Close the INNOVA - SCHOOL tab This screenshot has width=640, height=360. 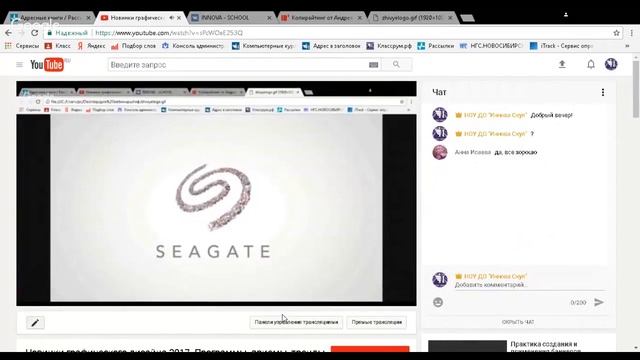tap(269, 18)
